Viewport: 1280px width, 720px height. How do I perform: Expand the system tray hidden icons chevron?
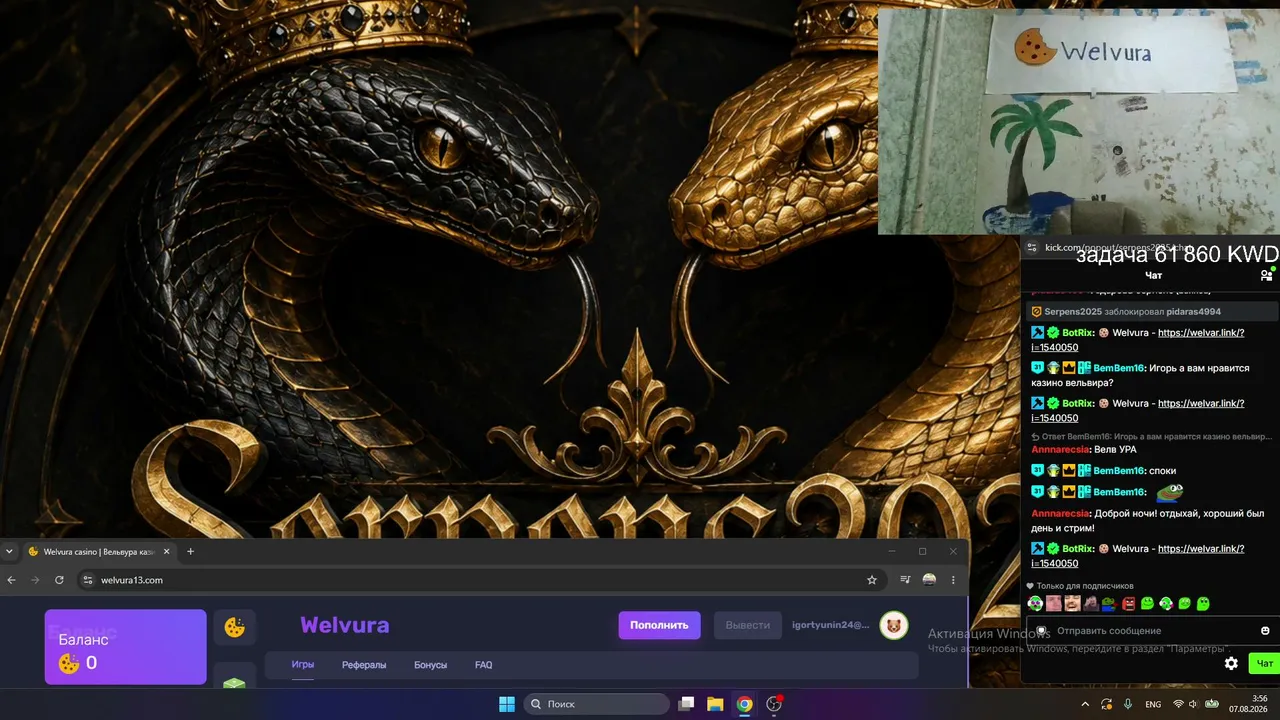tap(1085, 704)
